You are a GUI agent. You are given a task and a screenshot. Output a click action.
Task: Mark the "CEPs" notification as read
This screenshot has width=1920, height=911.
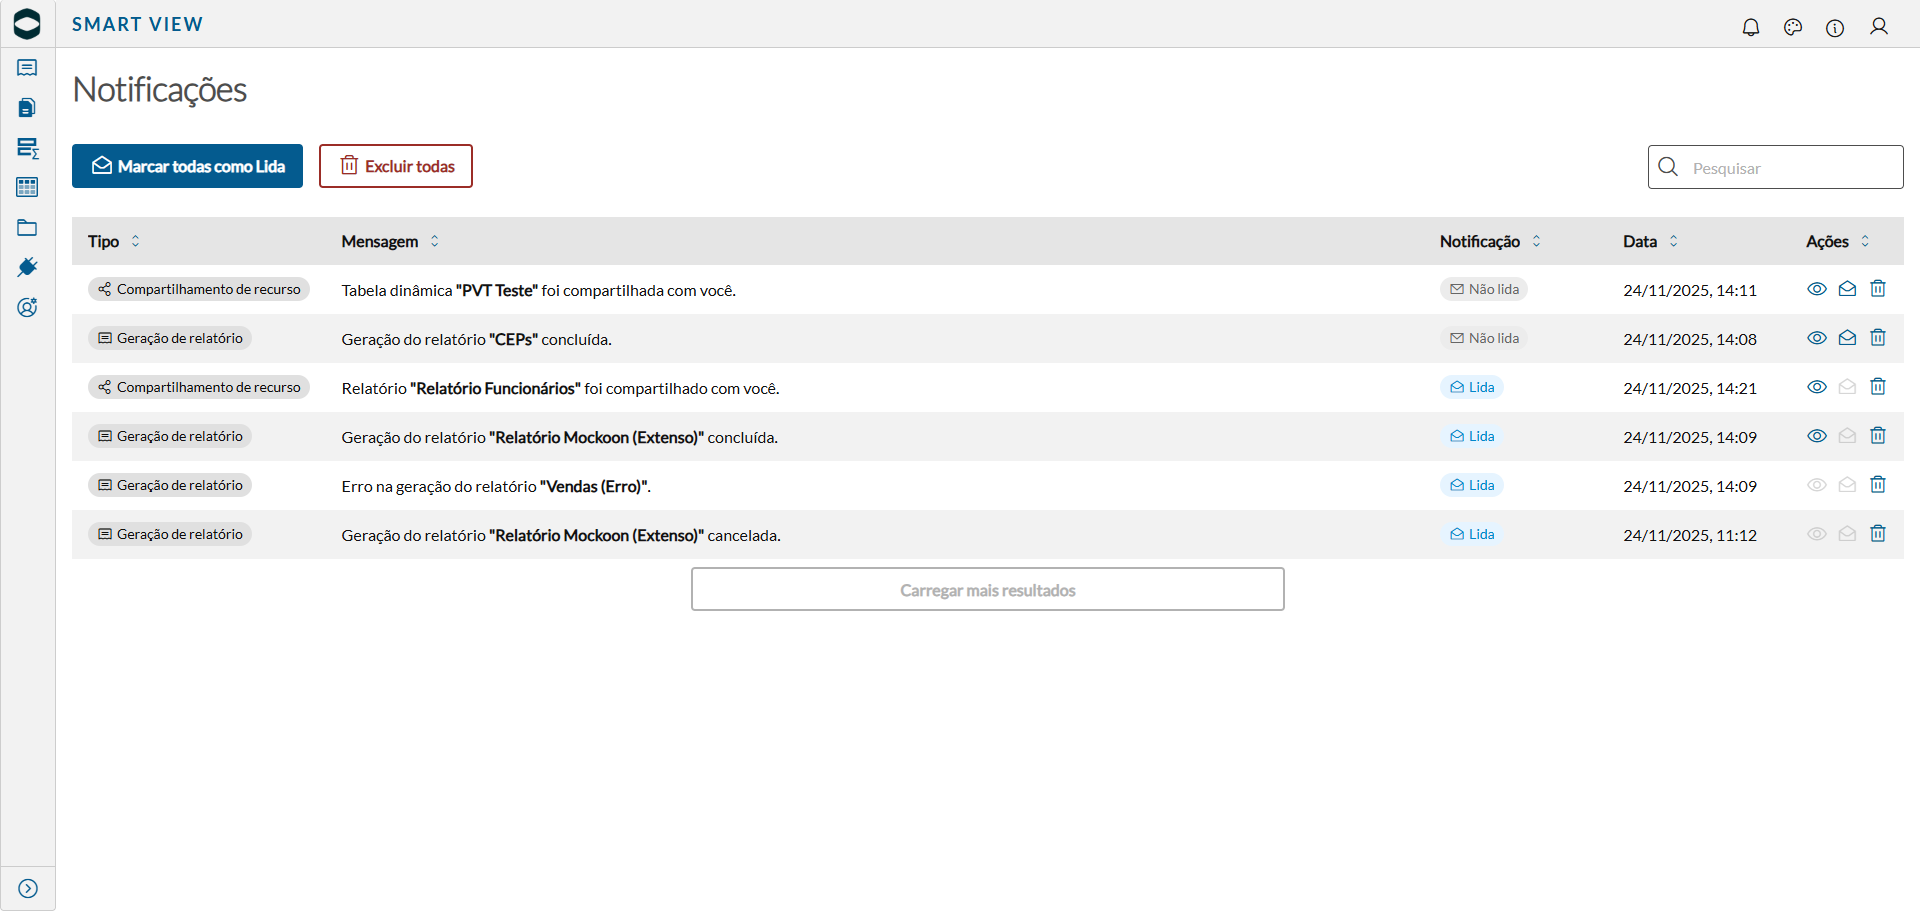[x=1847, y=338]
